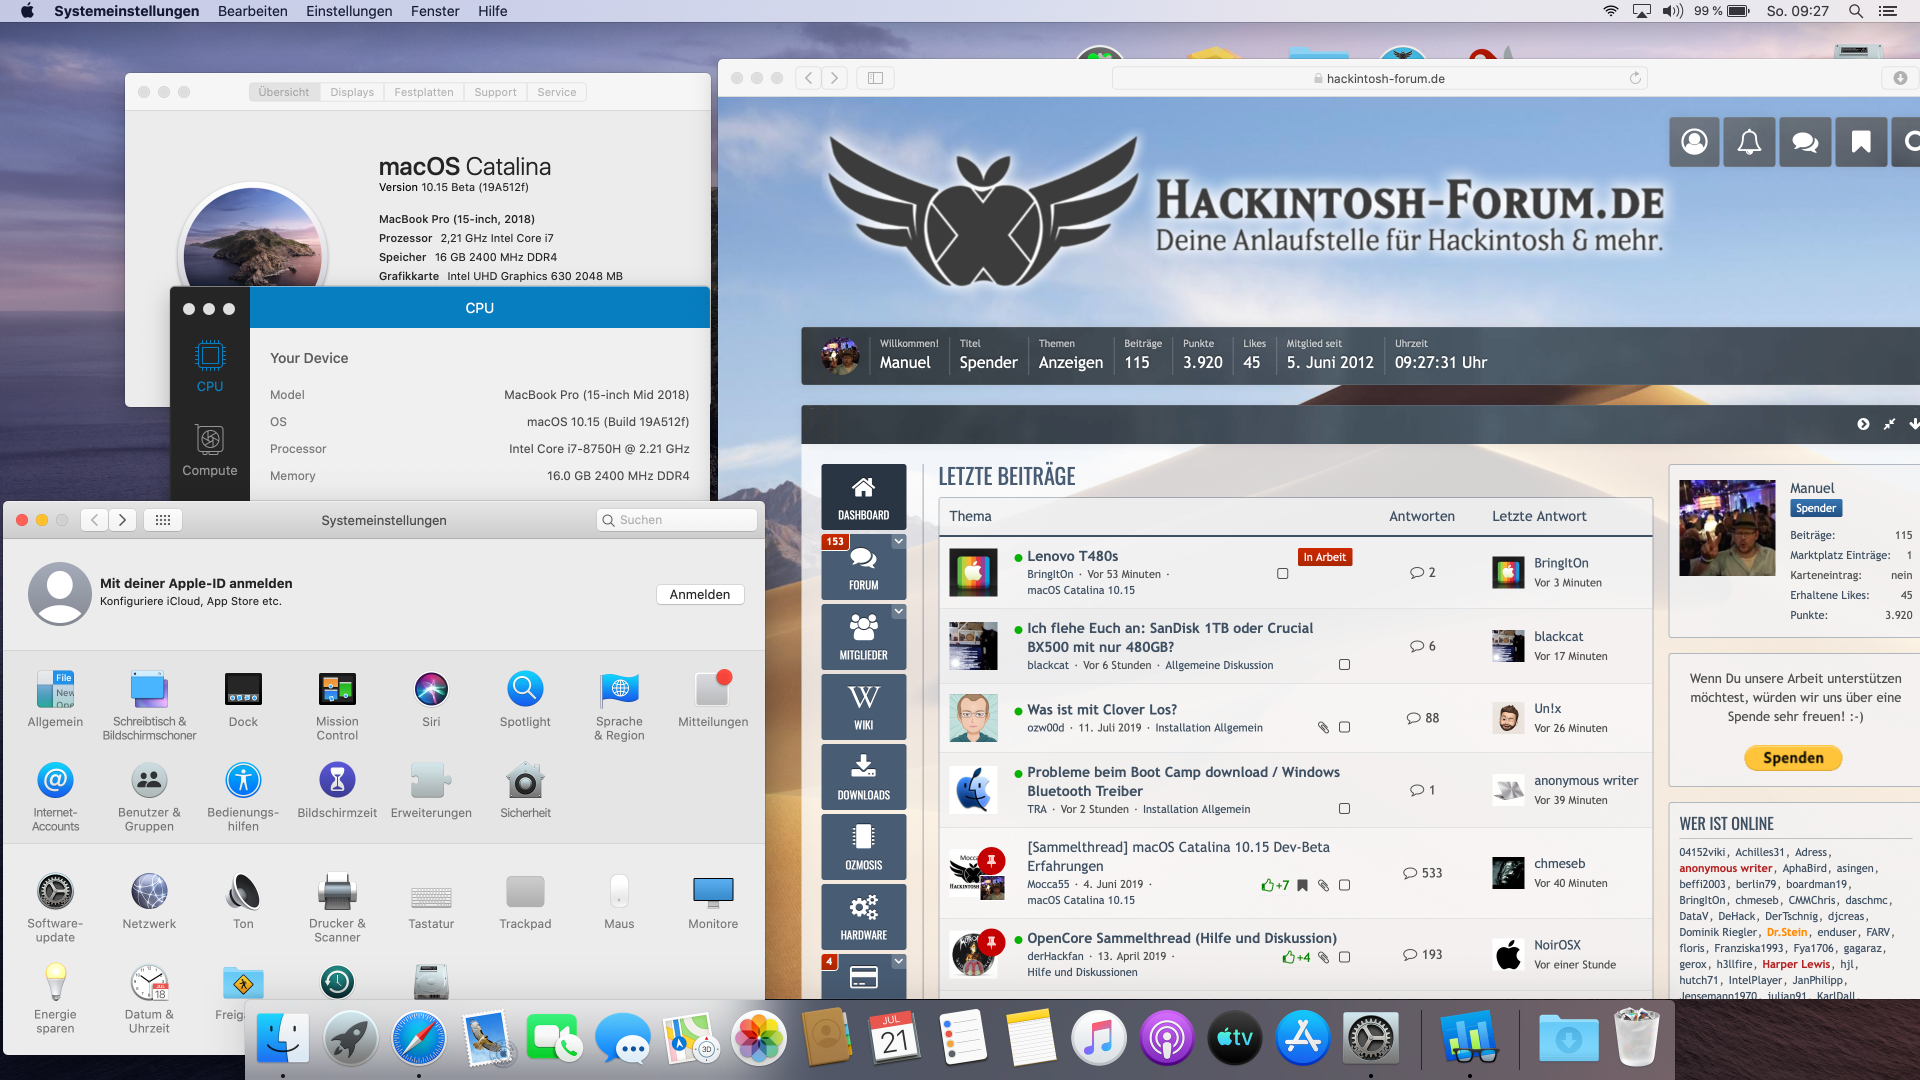Mark Was ist mit Clover Los checkbox
1920x1080 pixels.
pyautogui.click(x=1344, y=728)
